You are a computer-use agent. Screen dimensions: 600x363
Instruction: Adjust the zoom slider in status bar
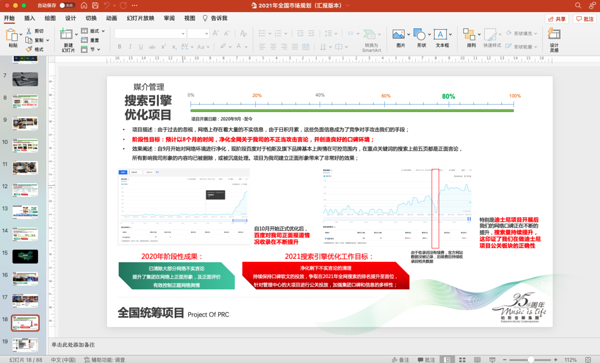pos(530,360)
